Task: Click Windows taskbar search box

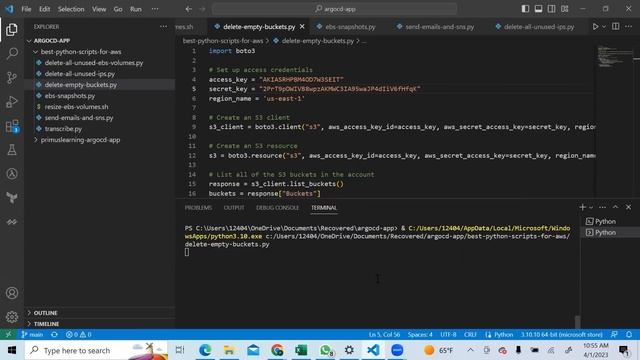Action: tap(96, 350)
